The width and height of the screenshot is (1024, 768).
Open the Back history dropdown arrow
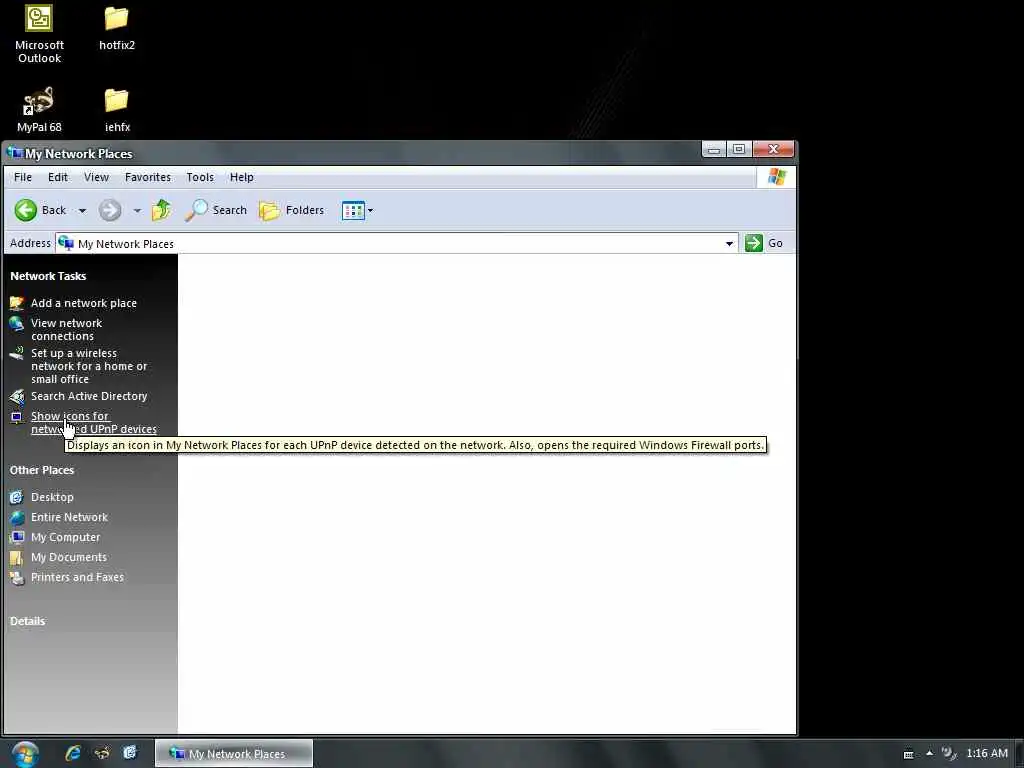click(x=82, y=210)
